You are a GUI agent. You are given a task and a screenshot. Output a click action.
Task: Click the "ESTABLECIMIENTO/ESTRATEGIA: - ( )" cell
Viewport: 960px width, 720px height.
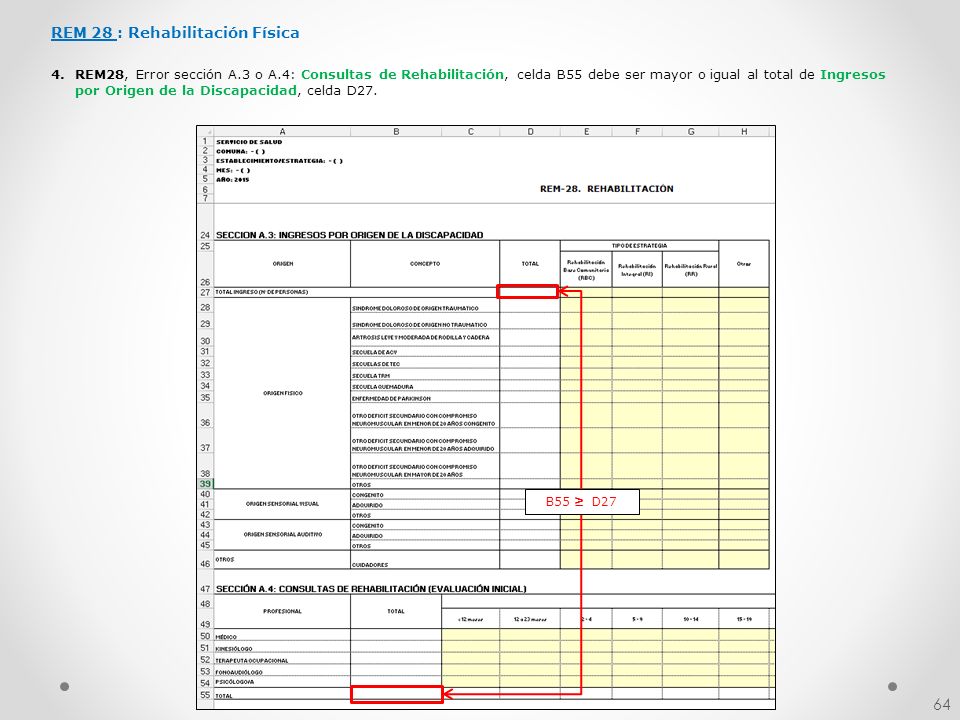click(x=279, y=161)
